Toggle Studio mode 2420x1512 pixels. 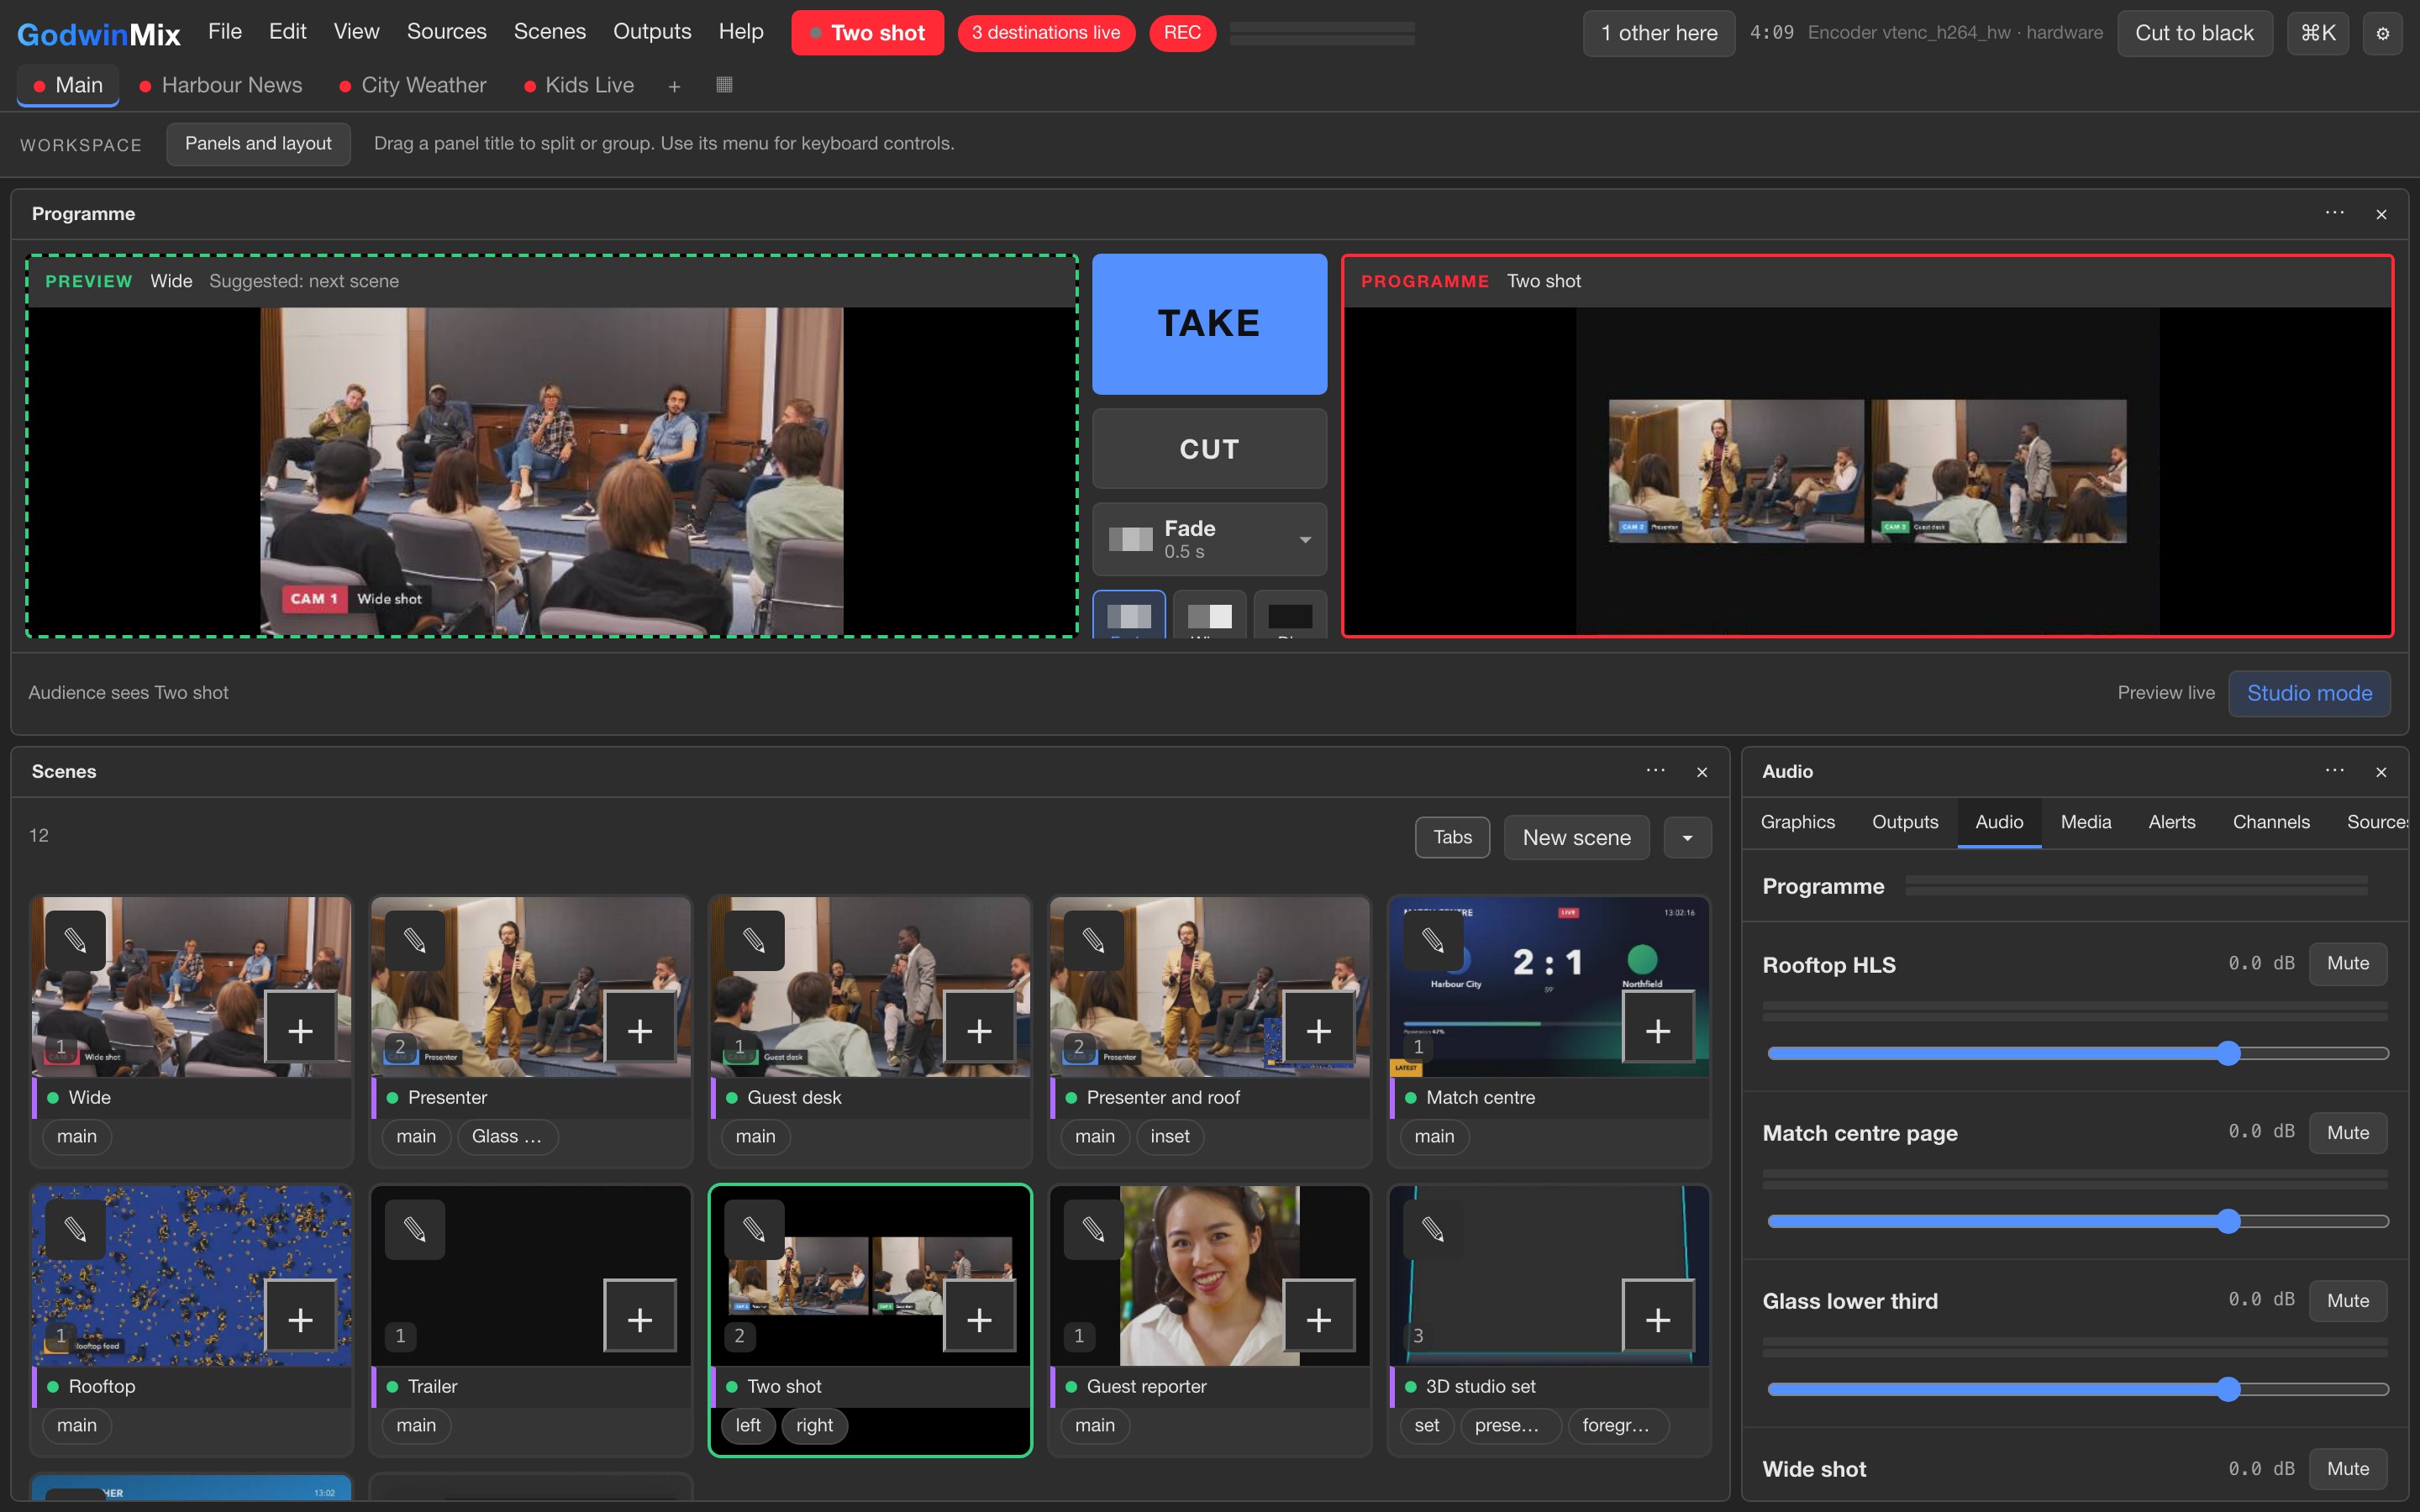pos(2309,693)
